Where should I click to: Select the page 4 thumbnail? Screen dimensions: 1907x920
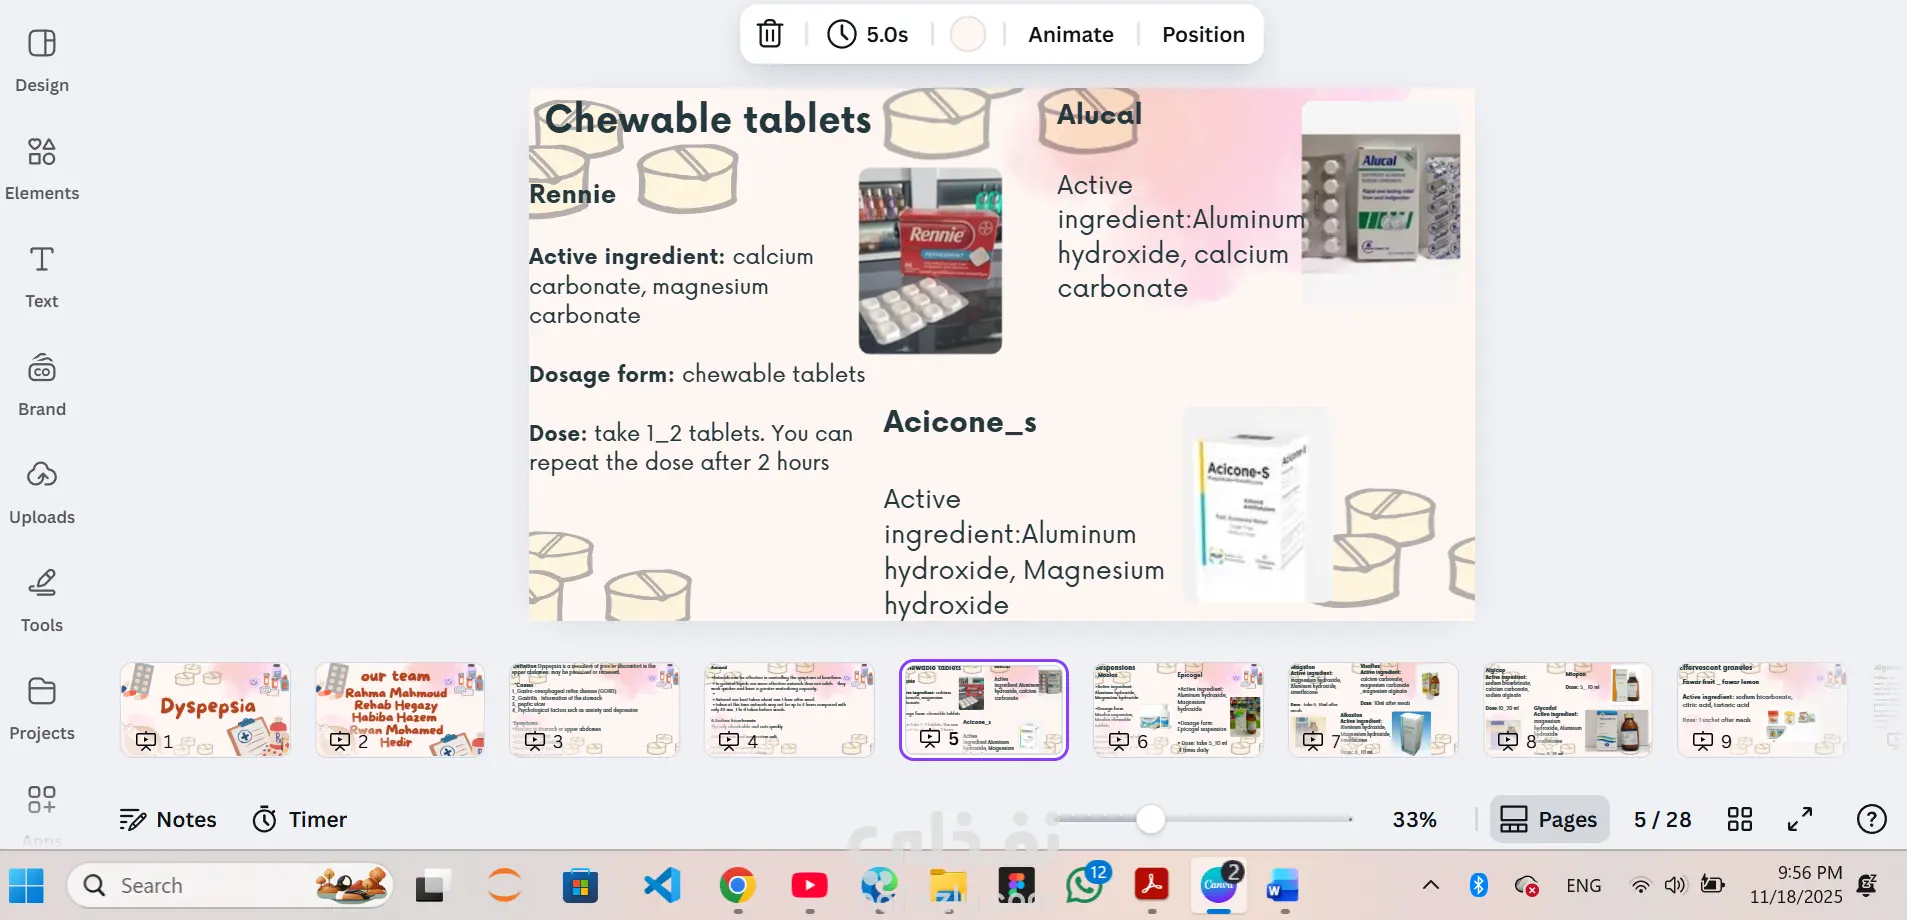pyautogui.click(x=789, y=709)
